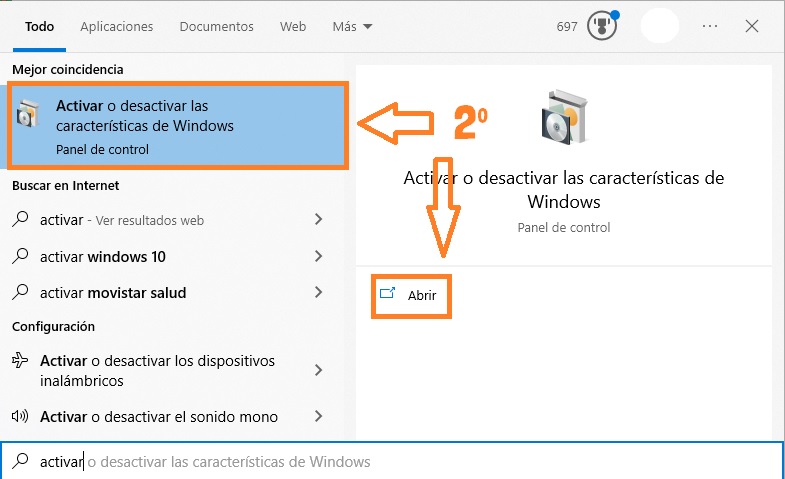Switch to the Web tab

(x=293, y=27)
